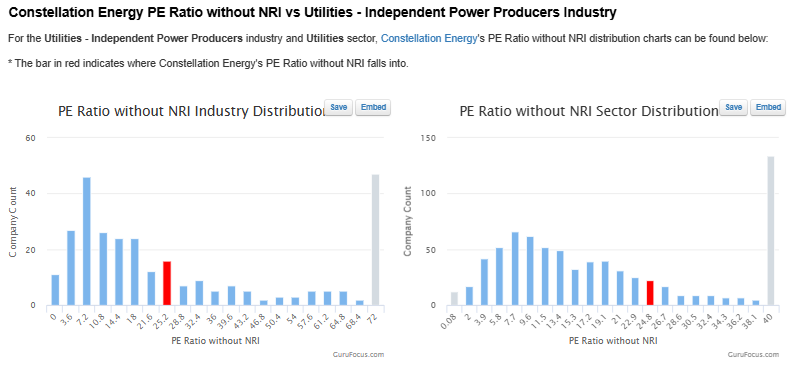Click the Sector chart bar at 9.6

point(529,271)
